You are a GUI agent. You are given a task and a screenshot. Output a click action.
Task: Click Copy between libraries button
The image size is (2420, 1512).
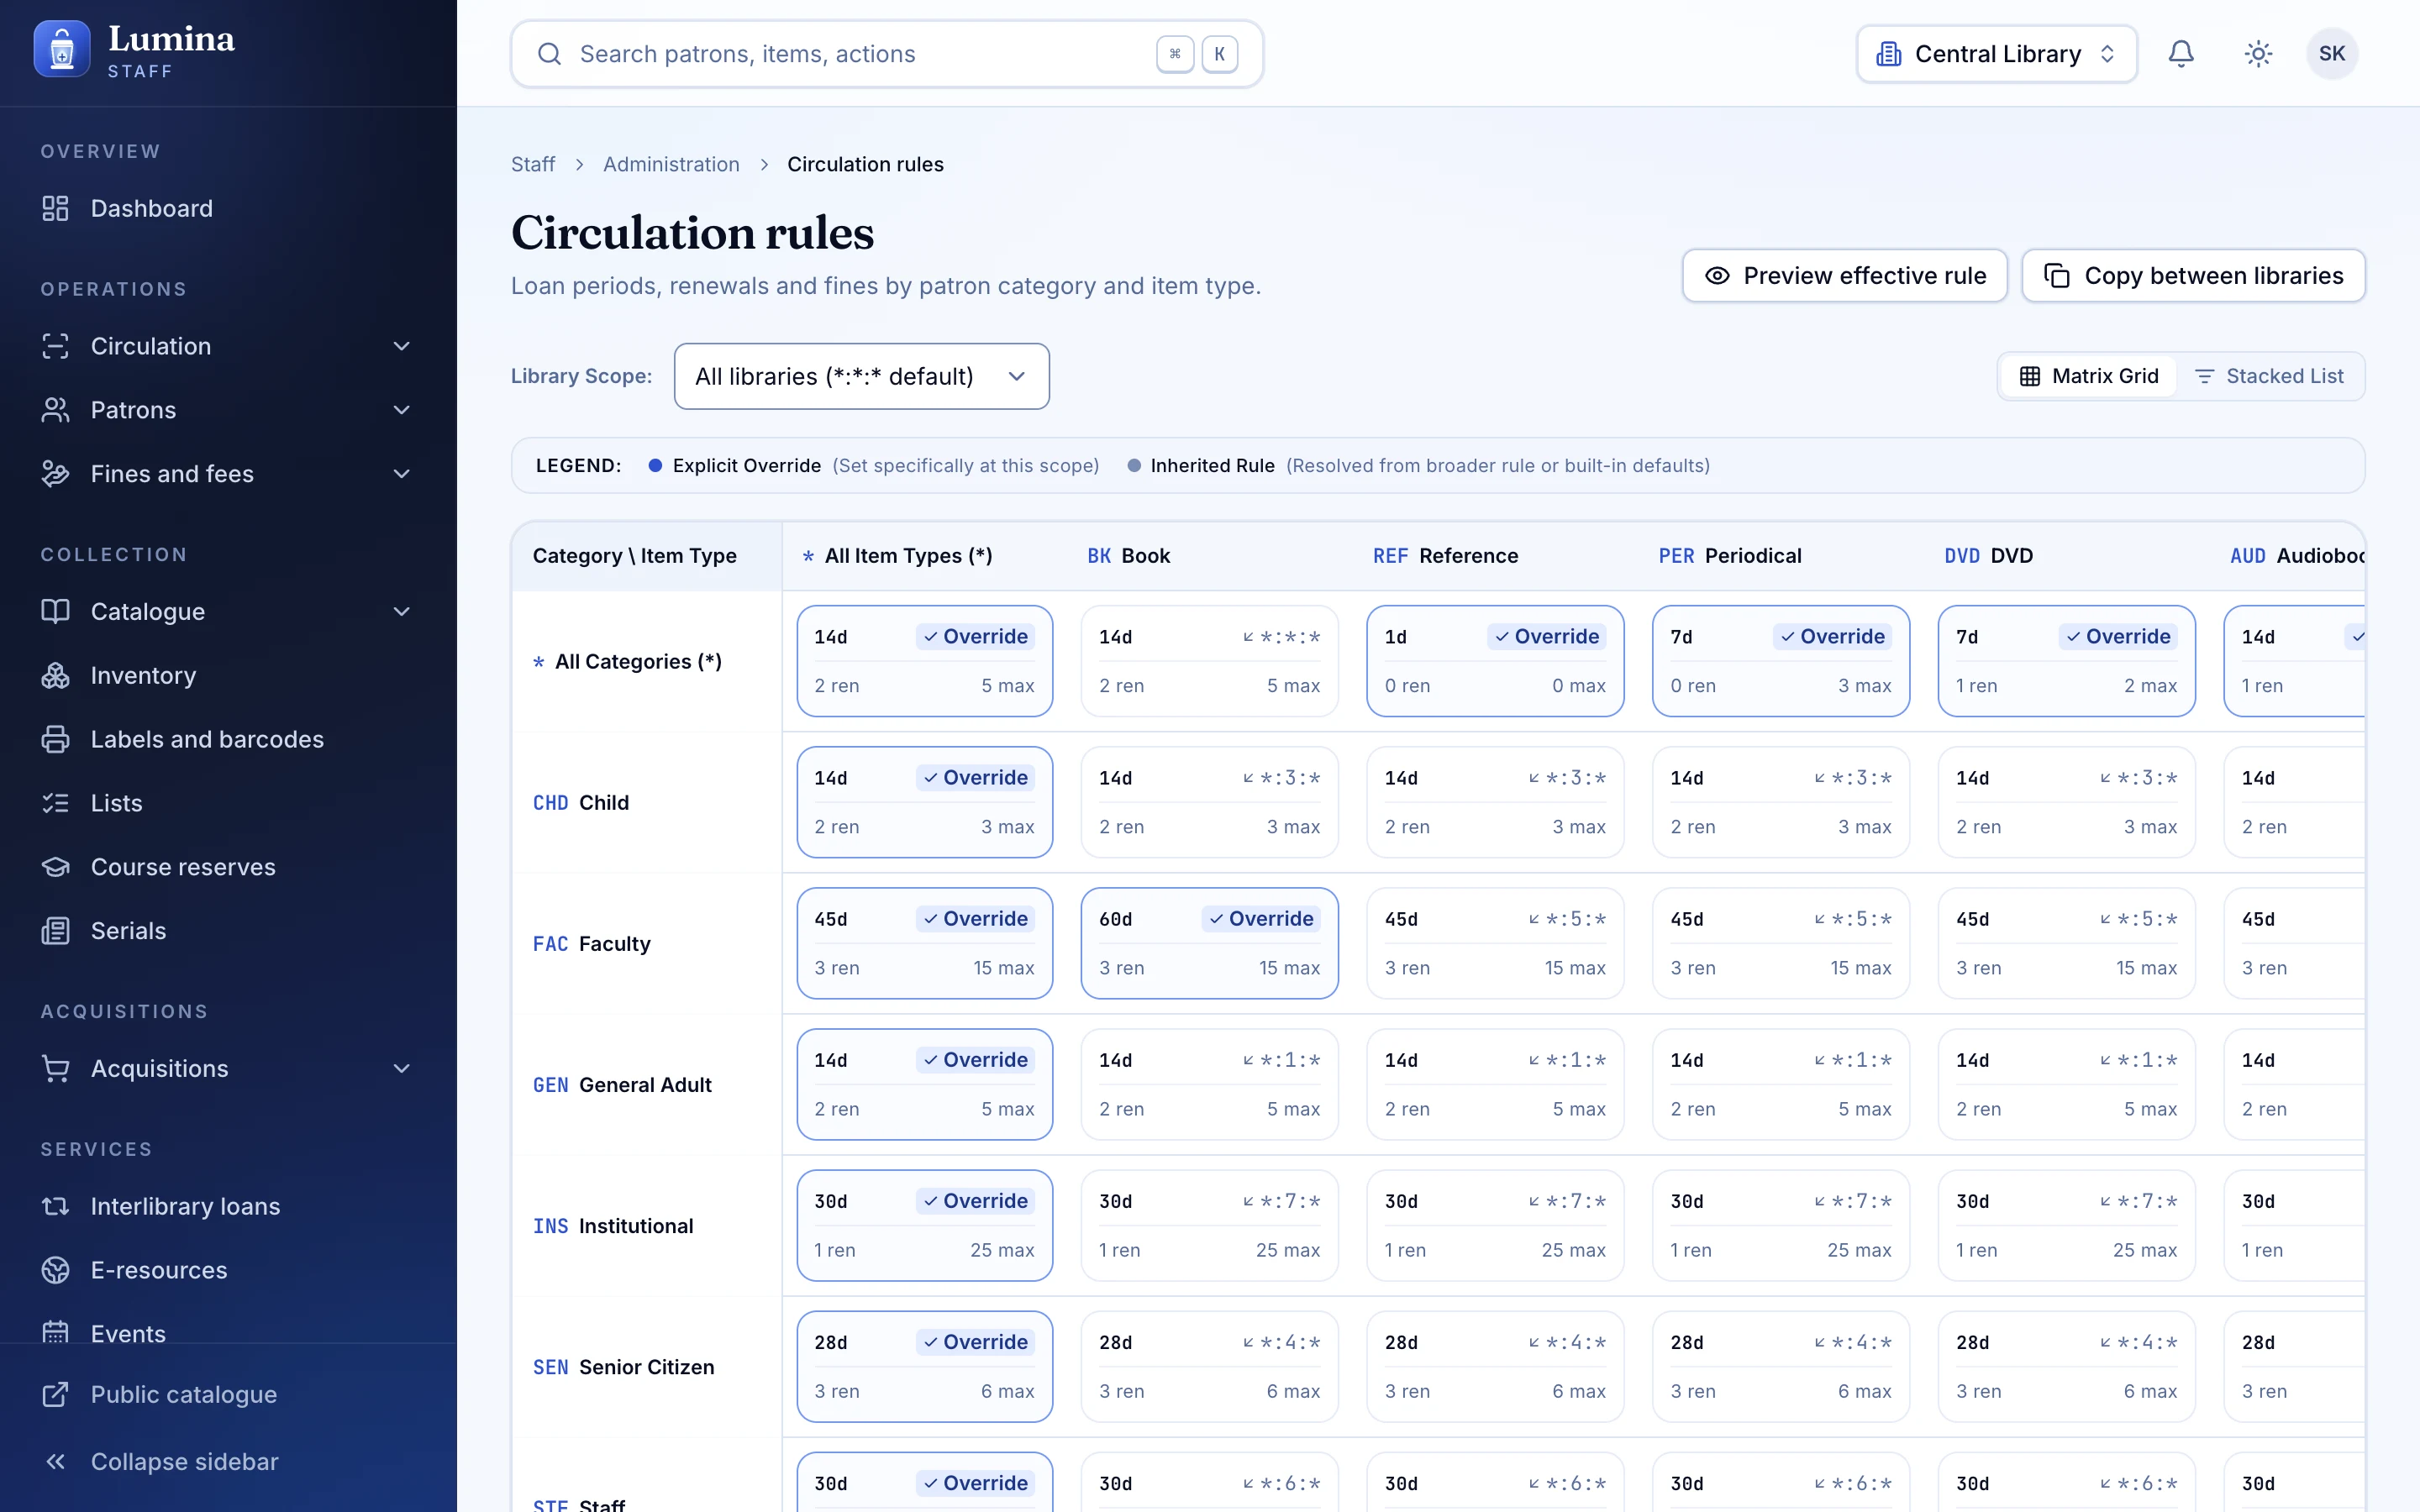coord(2193,276)
